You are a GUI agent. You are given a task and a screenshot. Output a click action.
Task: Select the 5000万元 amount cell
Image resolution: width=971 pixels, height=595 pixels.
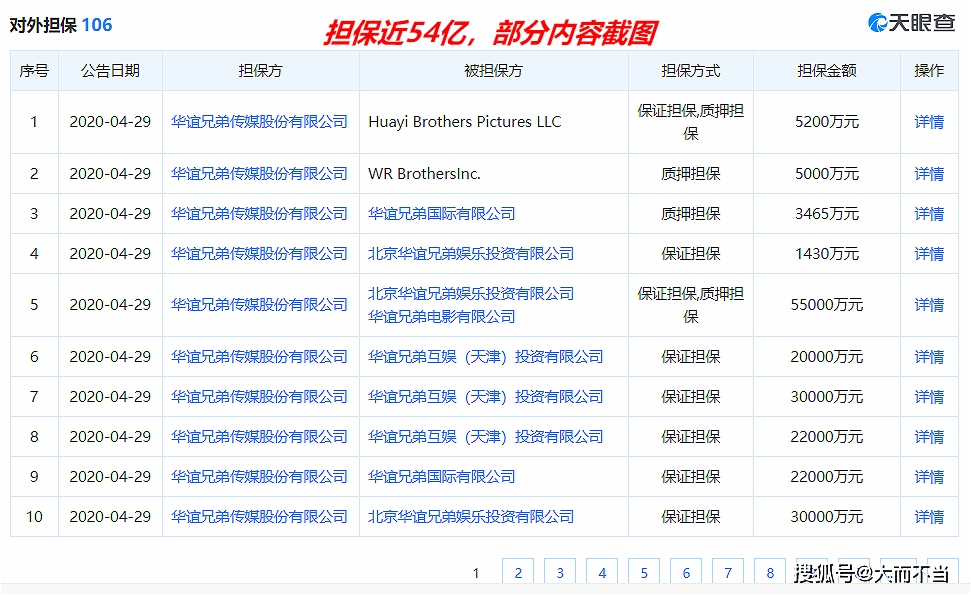click(827, 174)
